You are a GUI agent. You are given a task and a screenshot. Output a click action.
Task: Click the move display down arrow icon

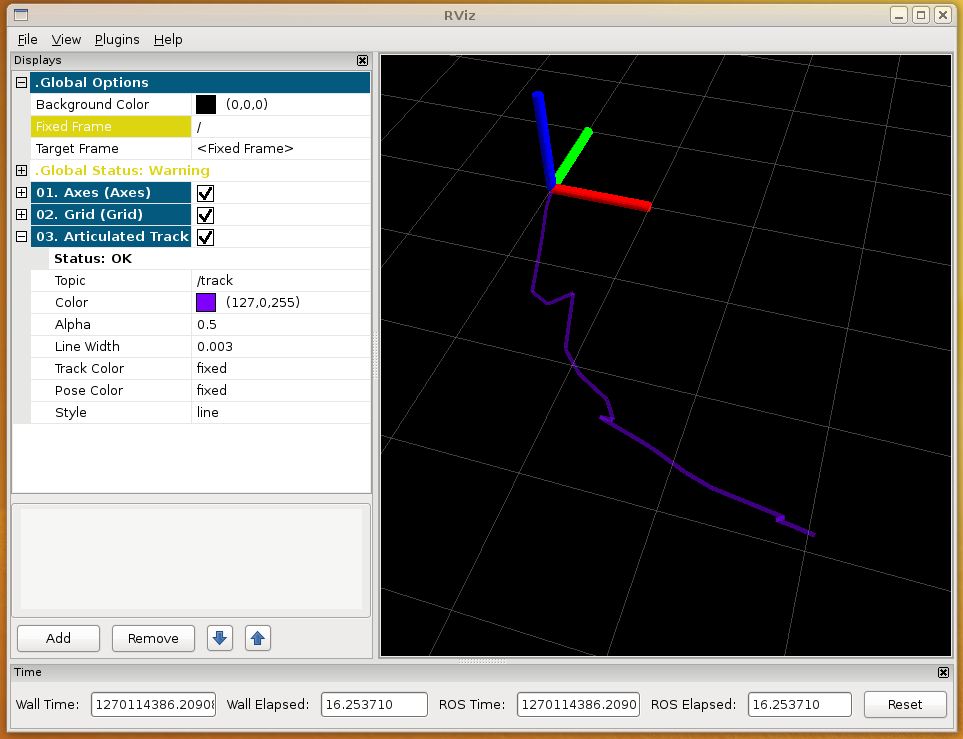click(219, 638)
